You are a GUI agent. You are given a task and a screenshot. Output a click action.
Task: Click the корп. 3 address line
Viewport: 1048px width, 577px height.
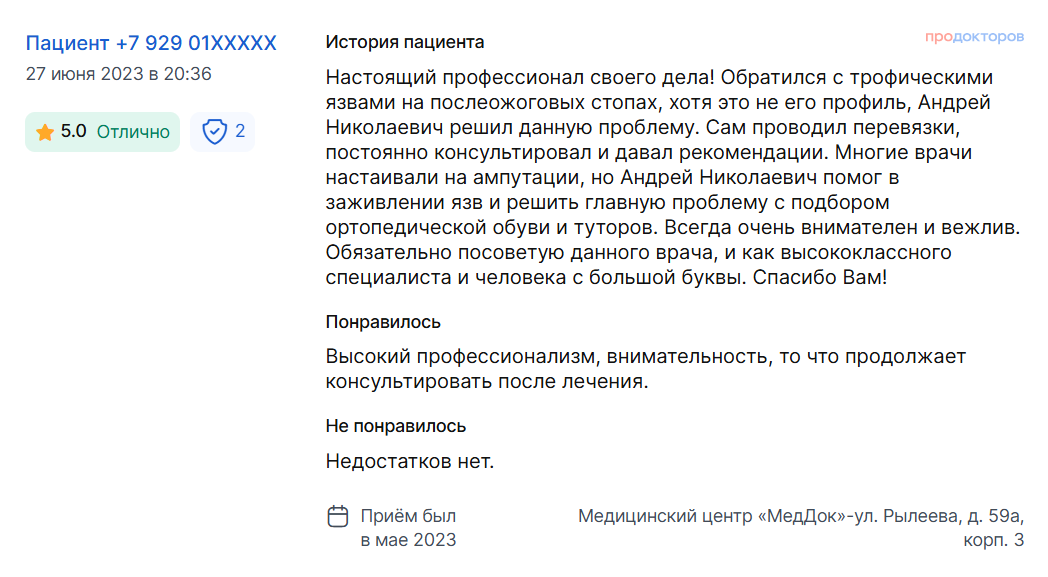pos(993,540)
